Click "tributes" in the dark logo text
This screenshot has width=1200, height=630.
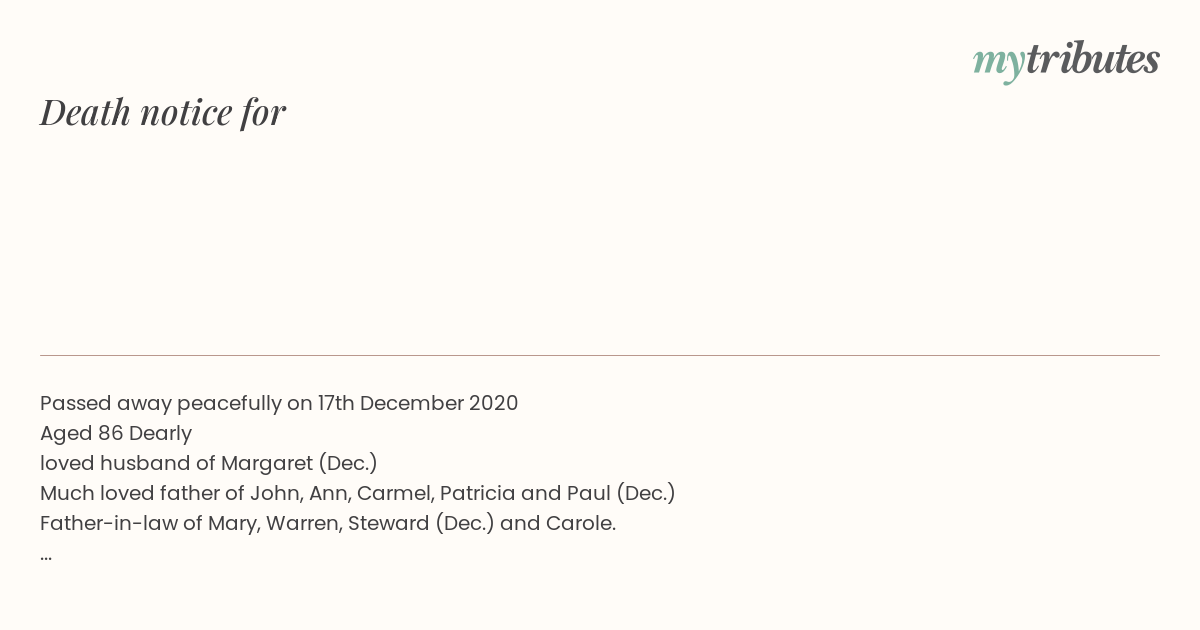(1092, 60)
